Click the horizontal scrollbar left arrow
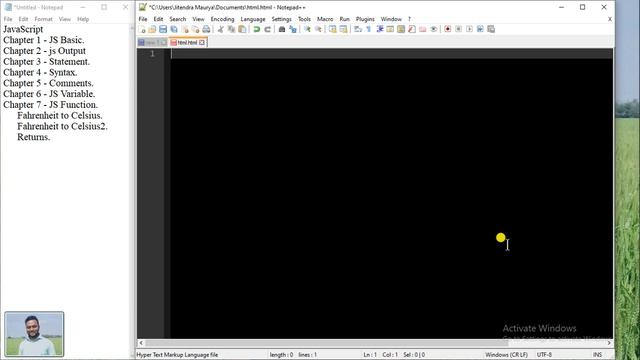 point(141,343)
